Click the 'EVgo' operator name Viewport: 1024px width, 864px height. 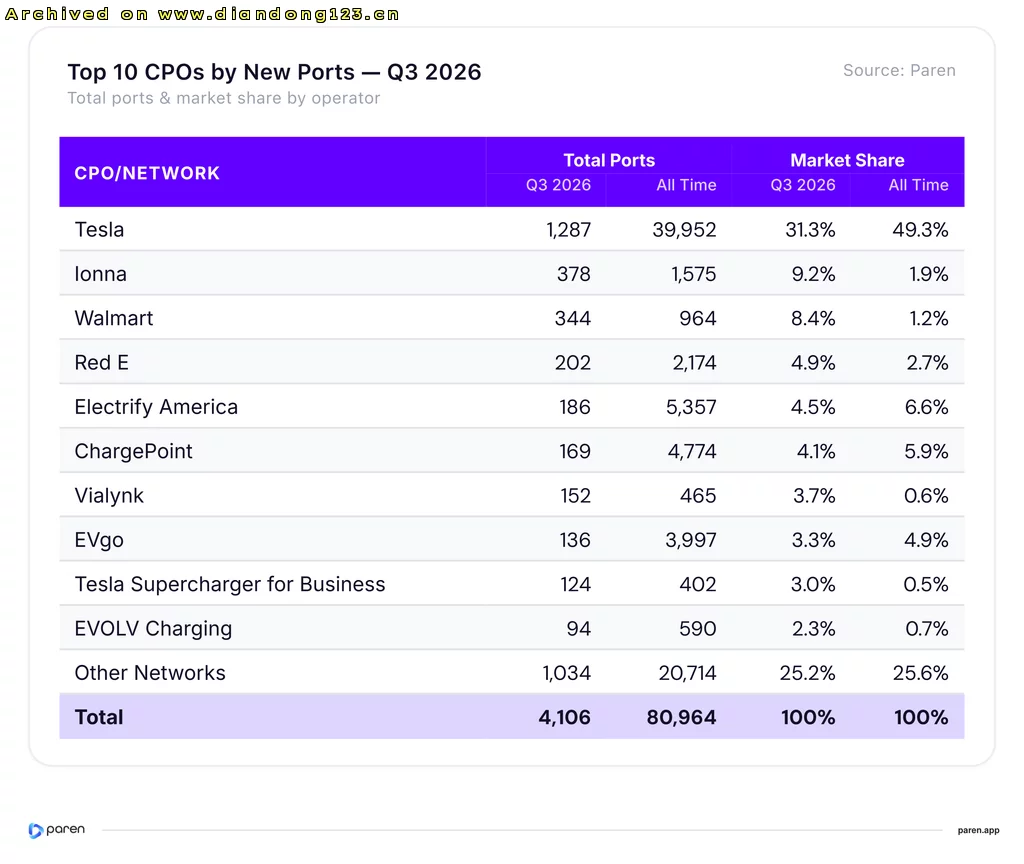[x=99, y=541]
